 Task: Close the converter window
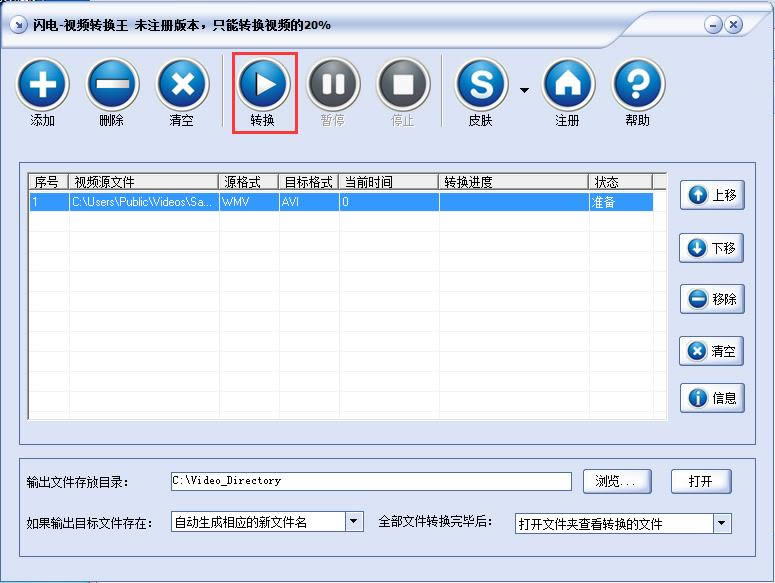tap(733, 25)
